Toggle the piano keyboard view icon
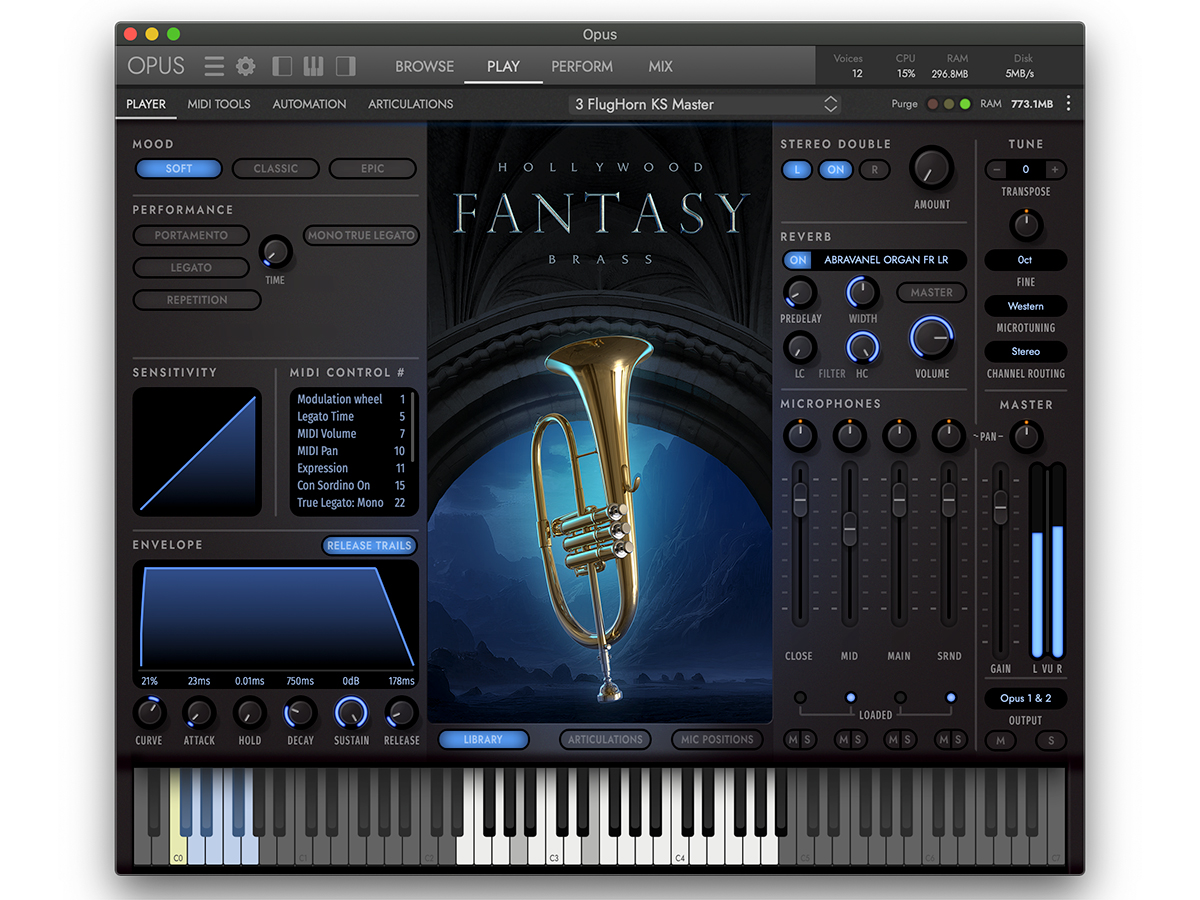 coord(314,66)
